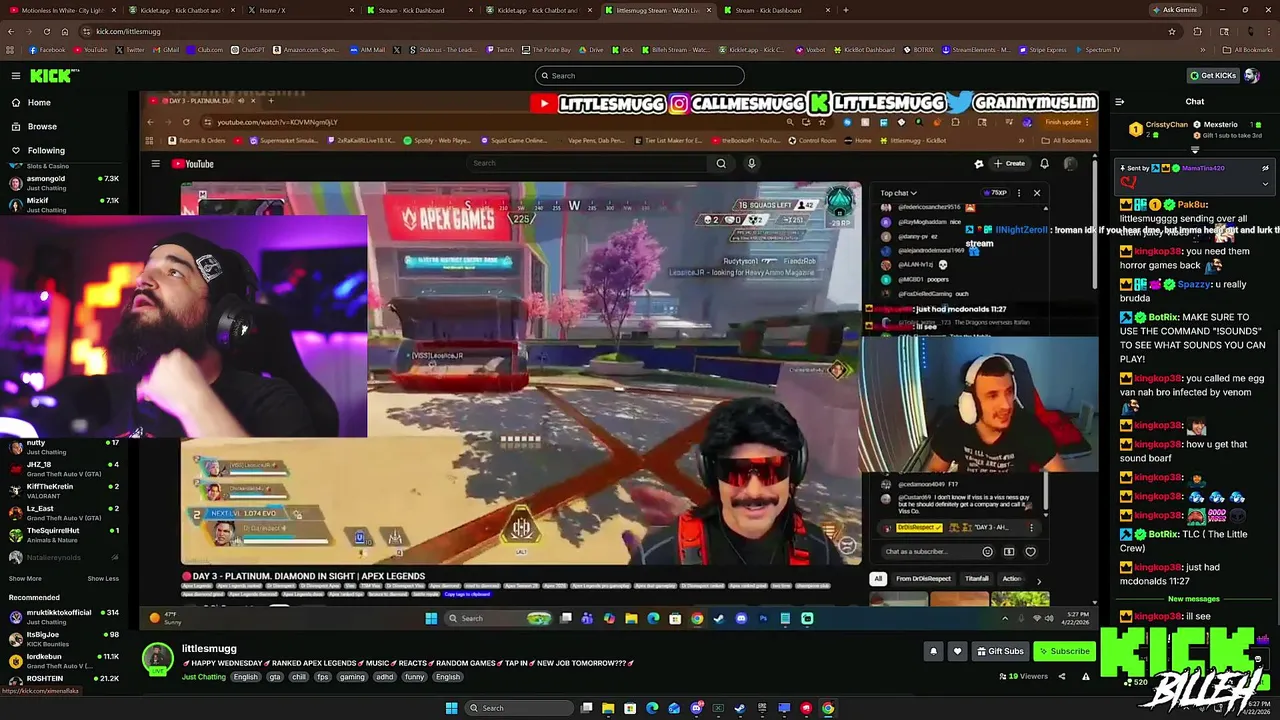
Task: Select the funny stream tag
Action: [414, 677]
